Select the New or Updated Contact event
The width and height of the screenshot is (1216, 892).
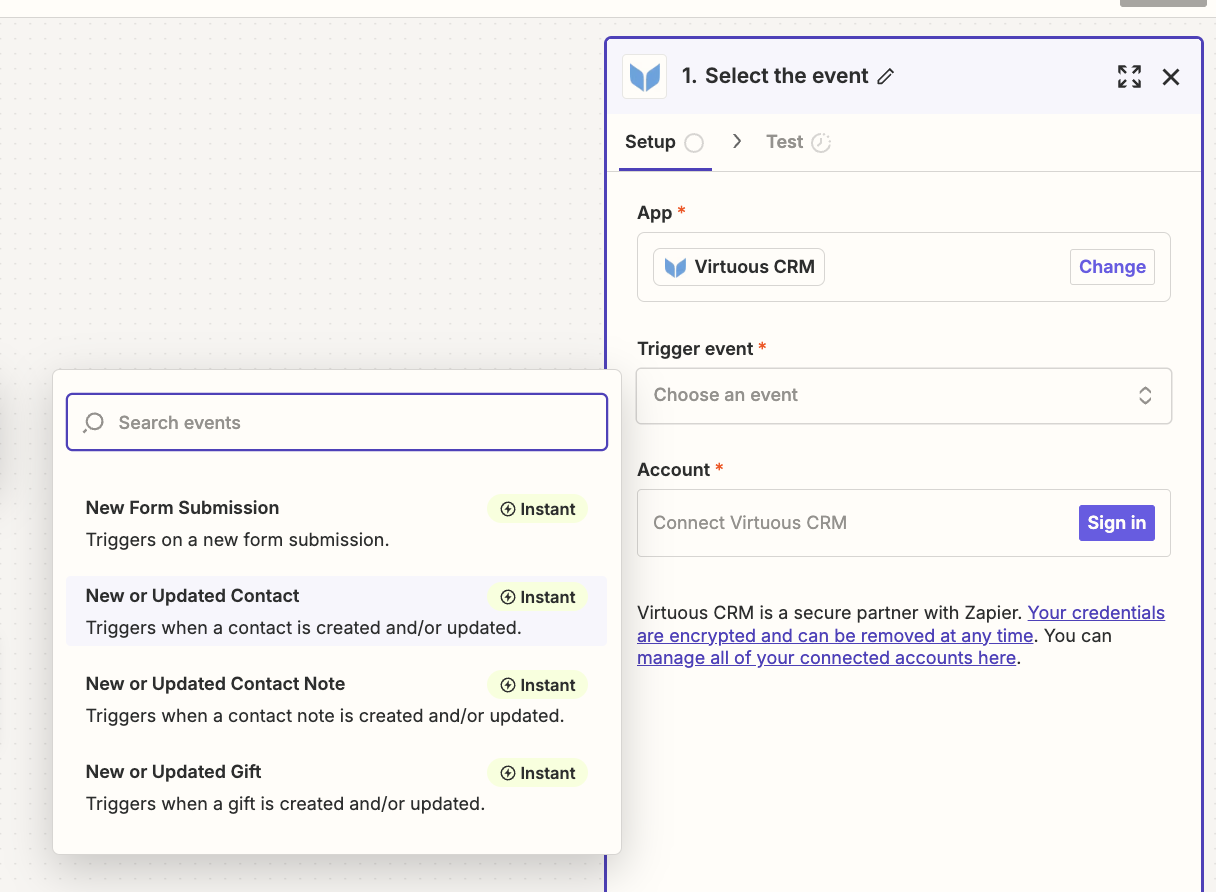click(193, 595)
